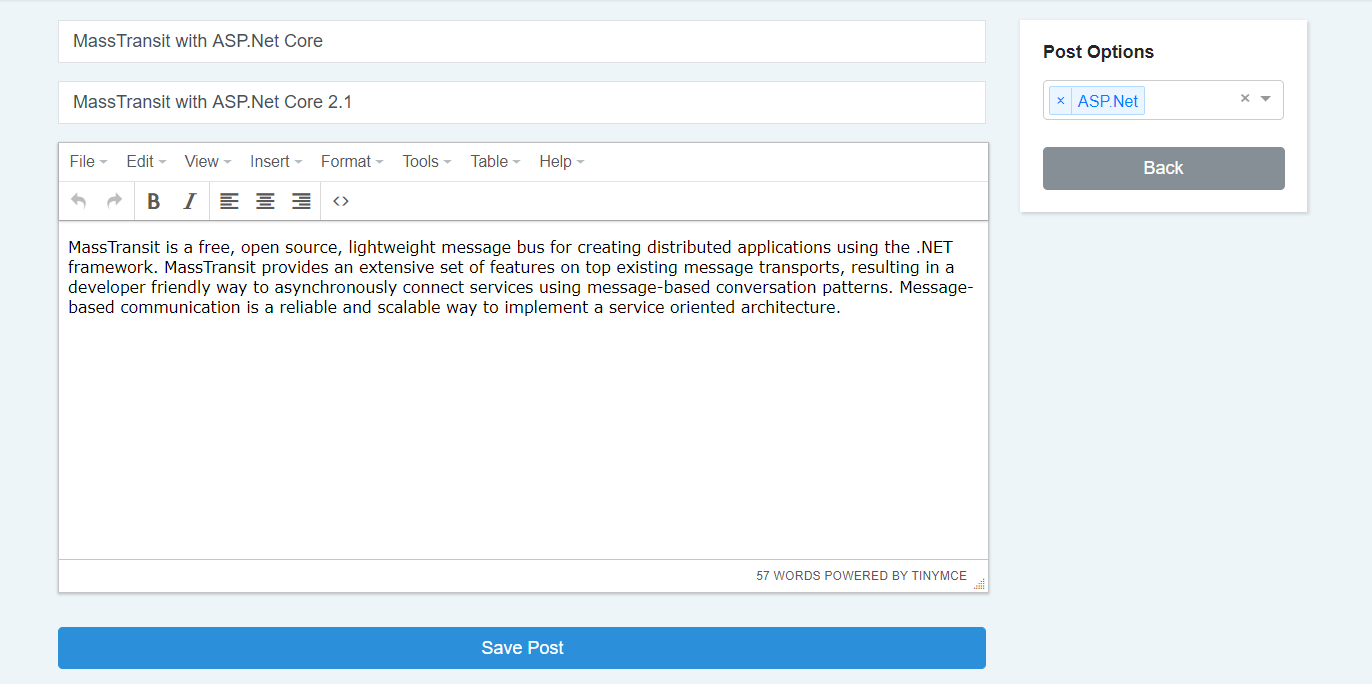Focus the post title field
This screenshot has height=684, width=1372.
(x=522, y=41)
